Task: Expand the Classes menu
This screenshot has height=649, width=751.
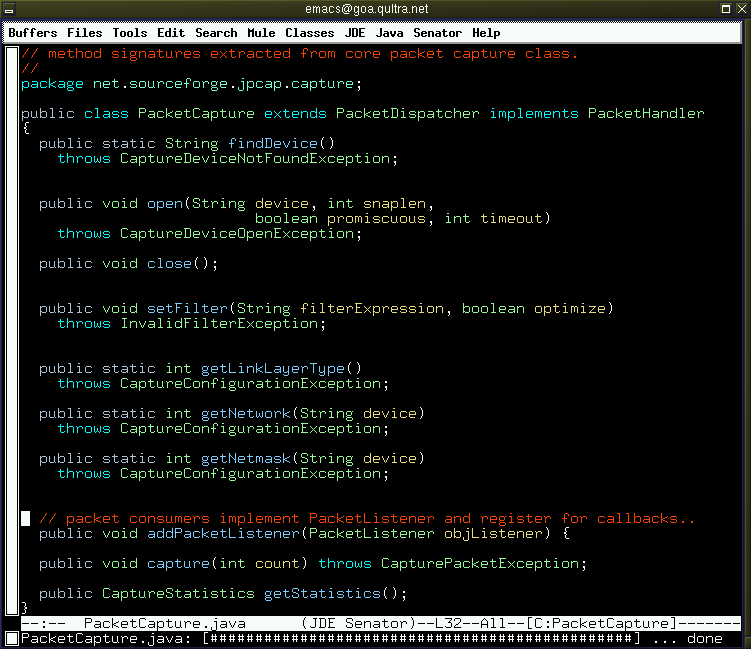Action: 309,33
